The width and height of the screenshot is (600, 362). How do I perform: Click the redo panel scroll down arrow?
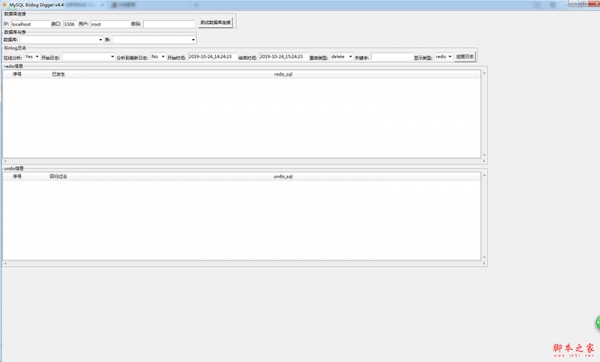(x=484, y=155)
